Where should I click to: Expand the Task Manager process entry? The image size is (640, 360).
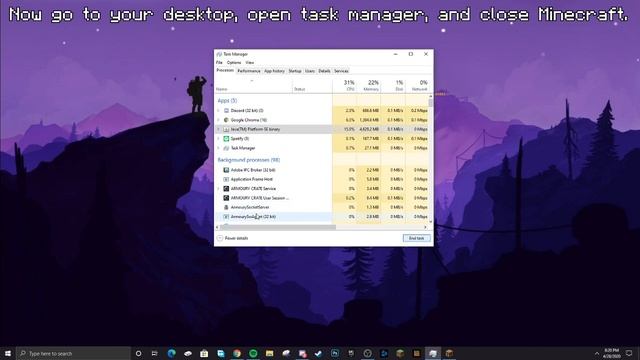218,148
